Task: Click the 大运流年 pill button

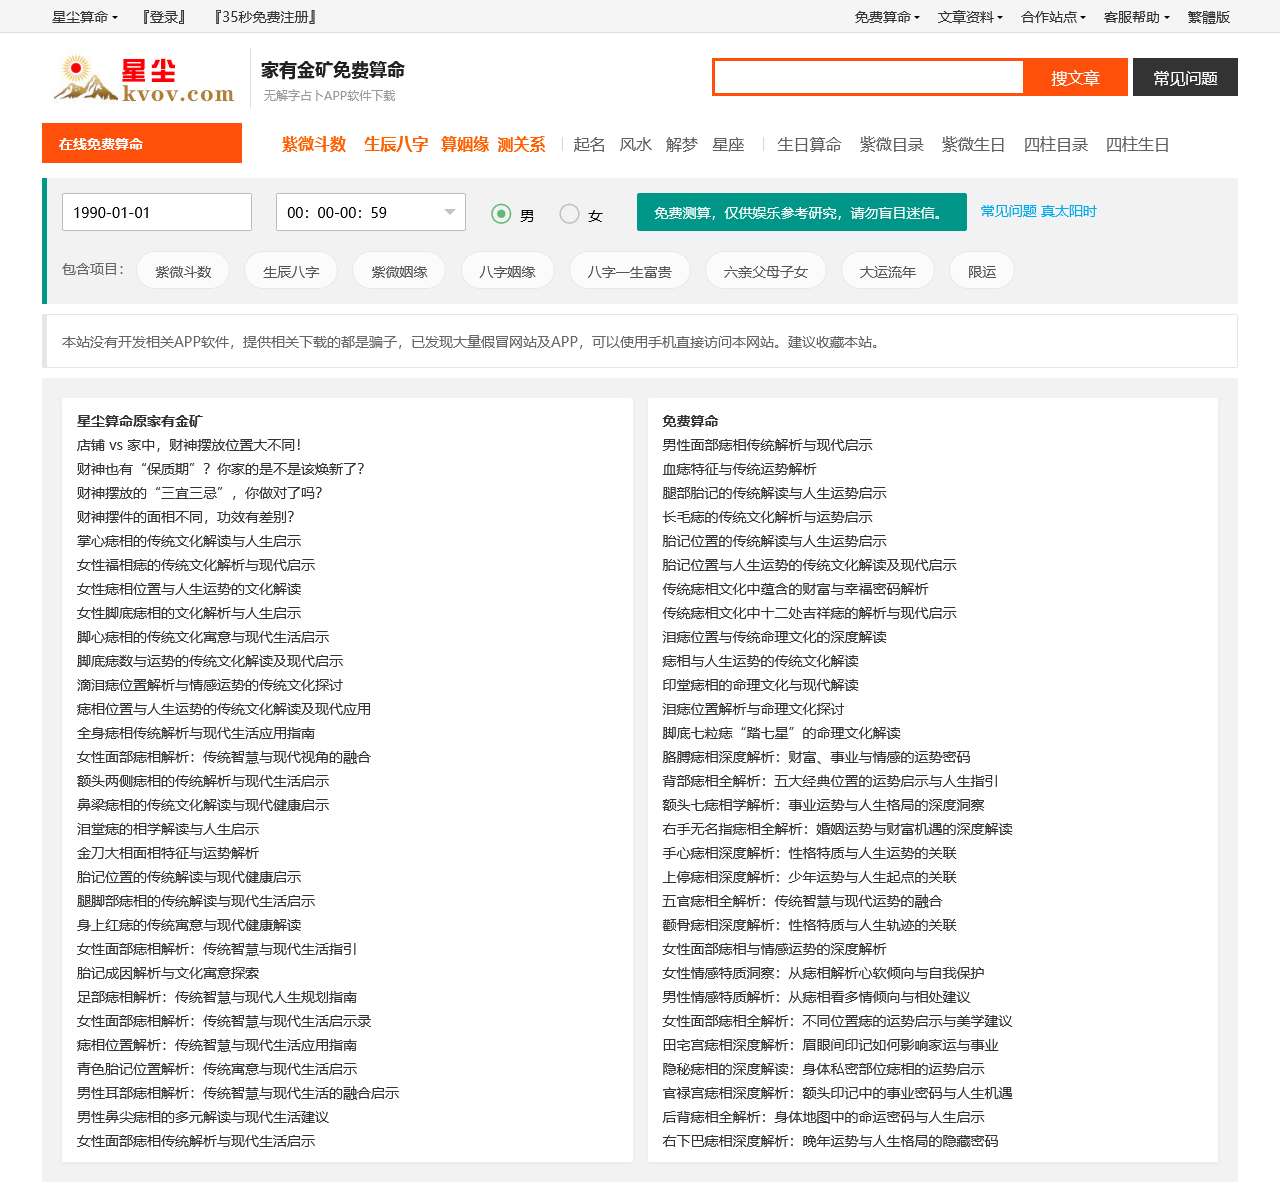Action: (x=887, y=270)
